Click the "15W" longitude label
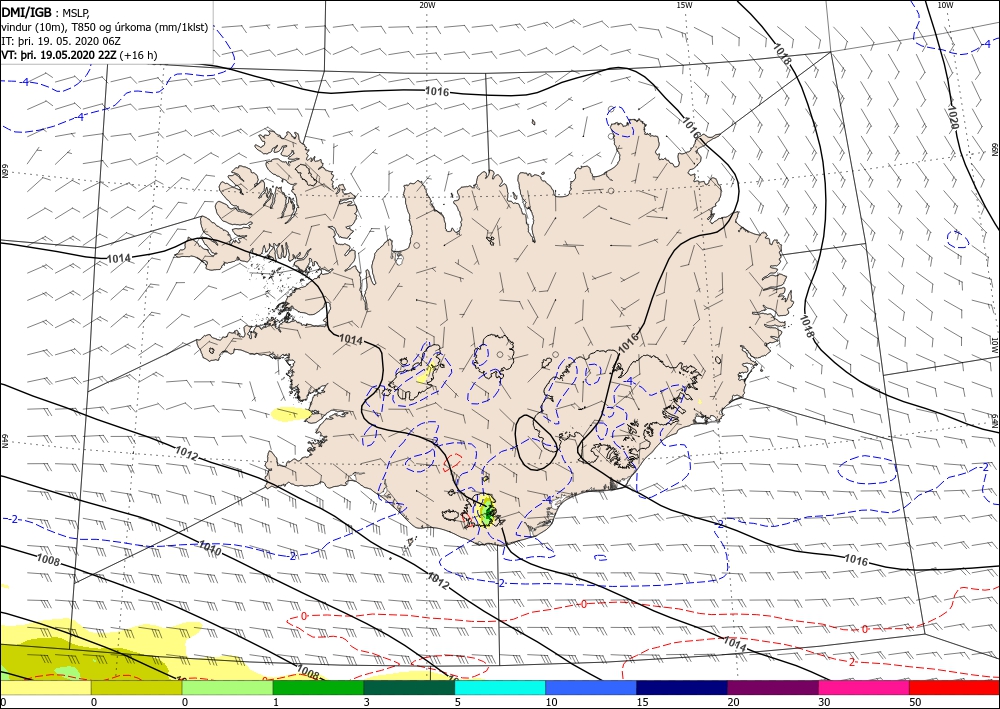The image size is (1000, 709). (684, 5)
